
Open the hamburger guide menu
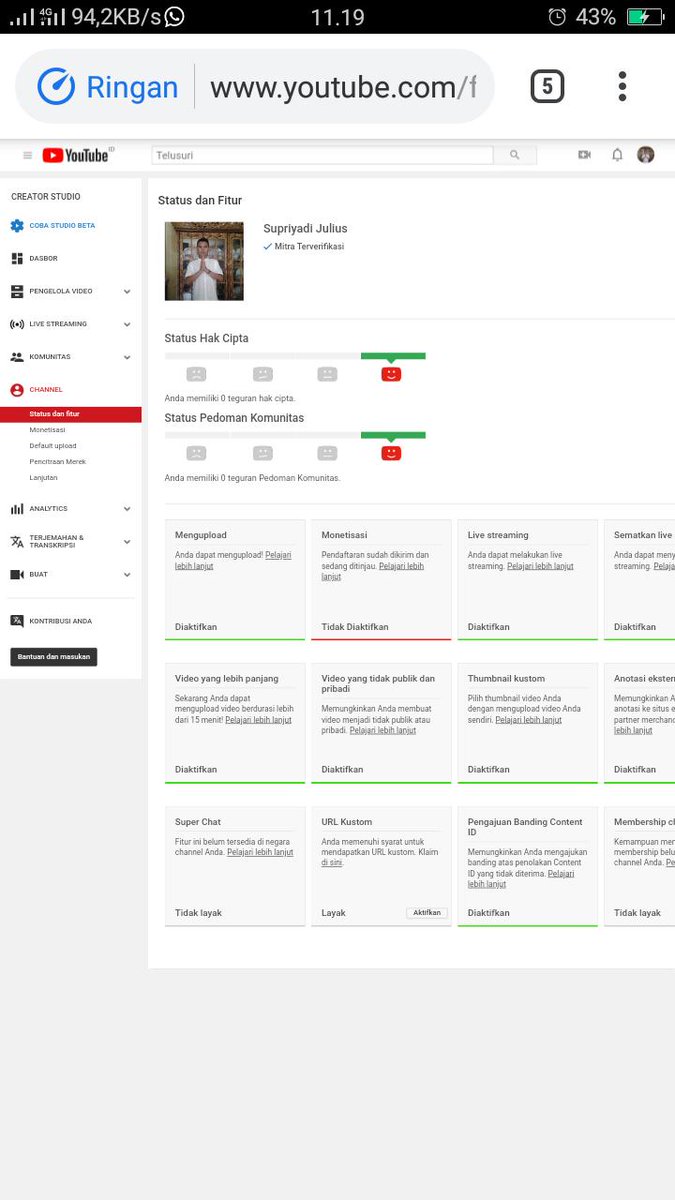coord(27,155)
